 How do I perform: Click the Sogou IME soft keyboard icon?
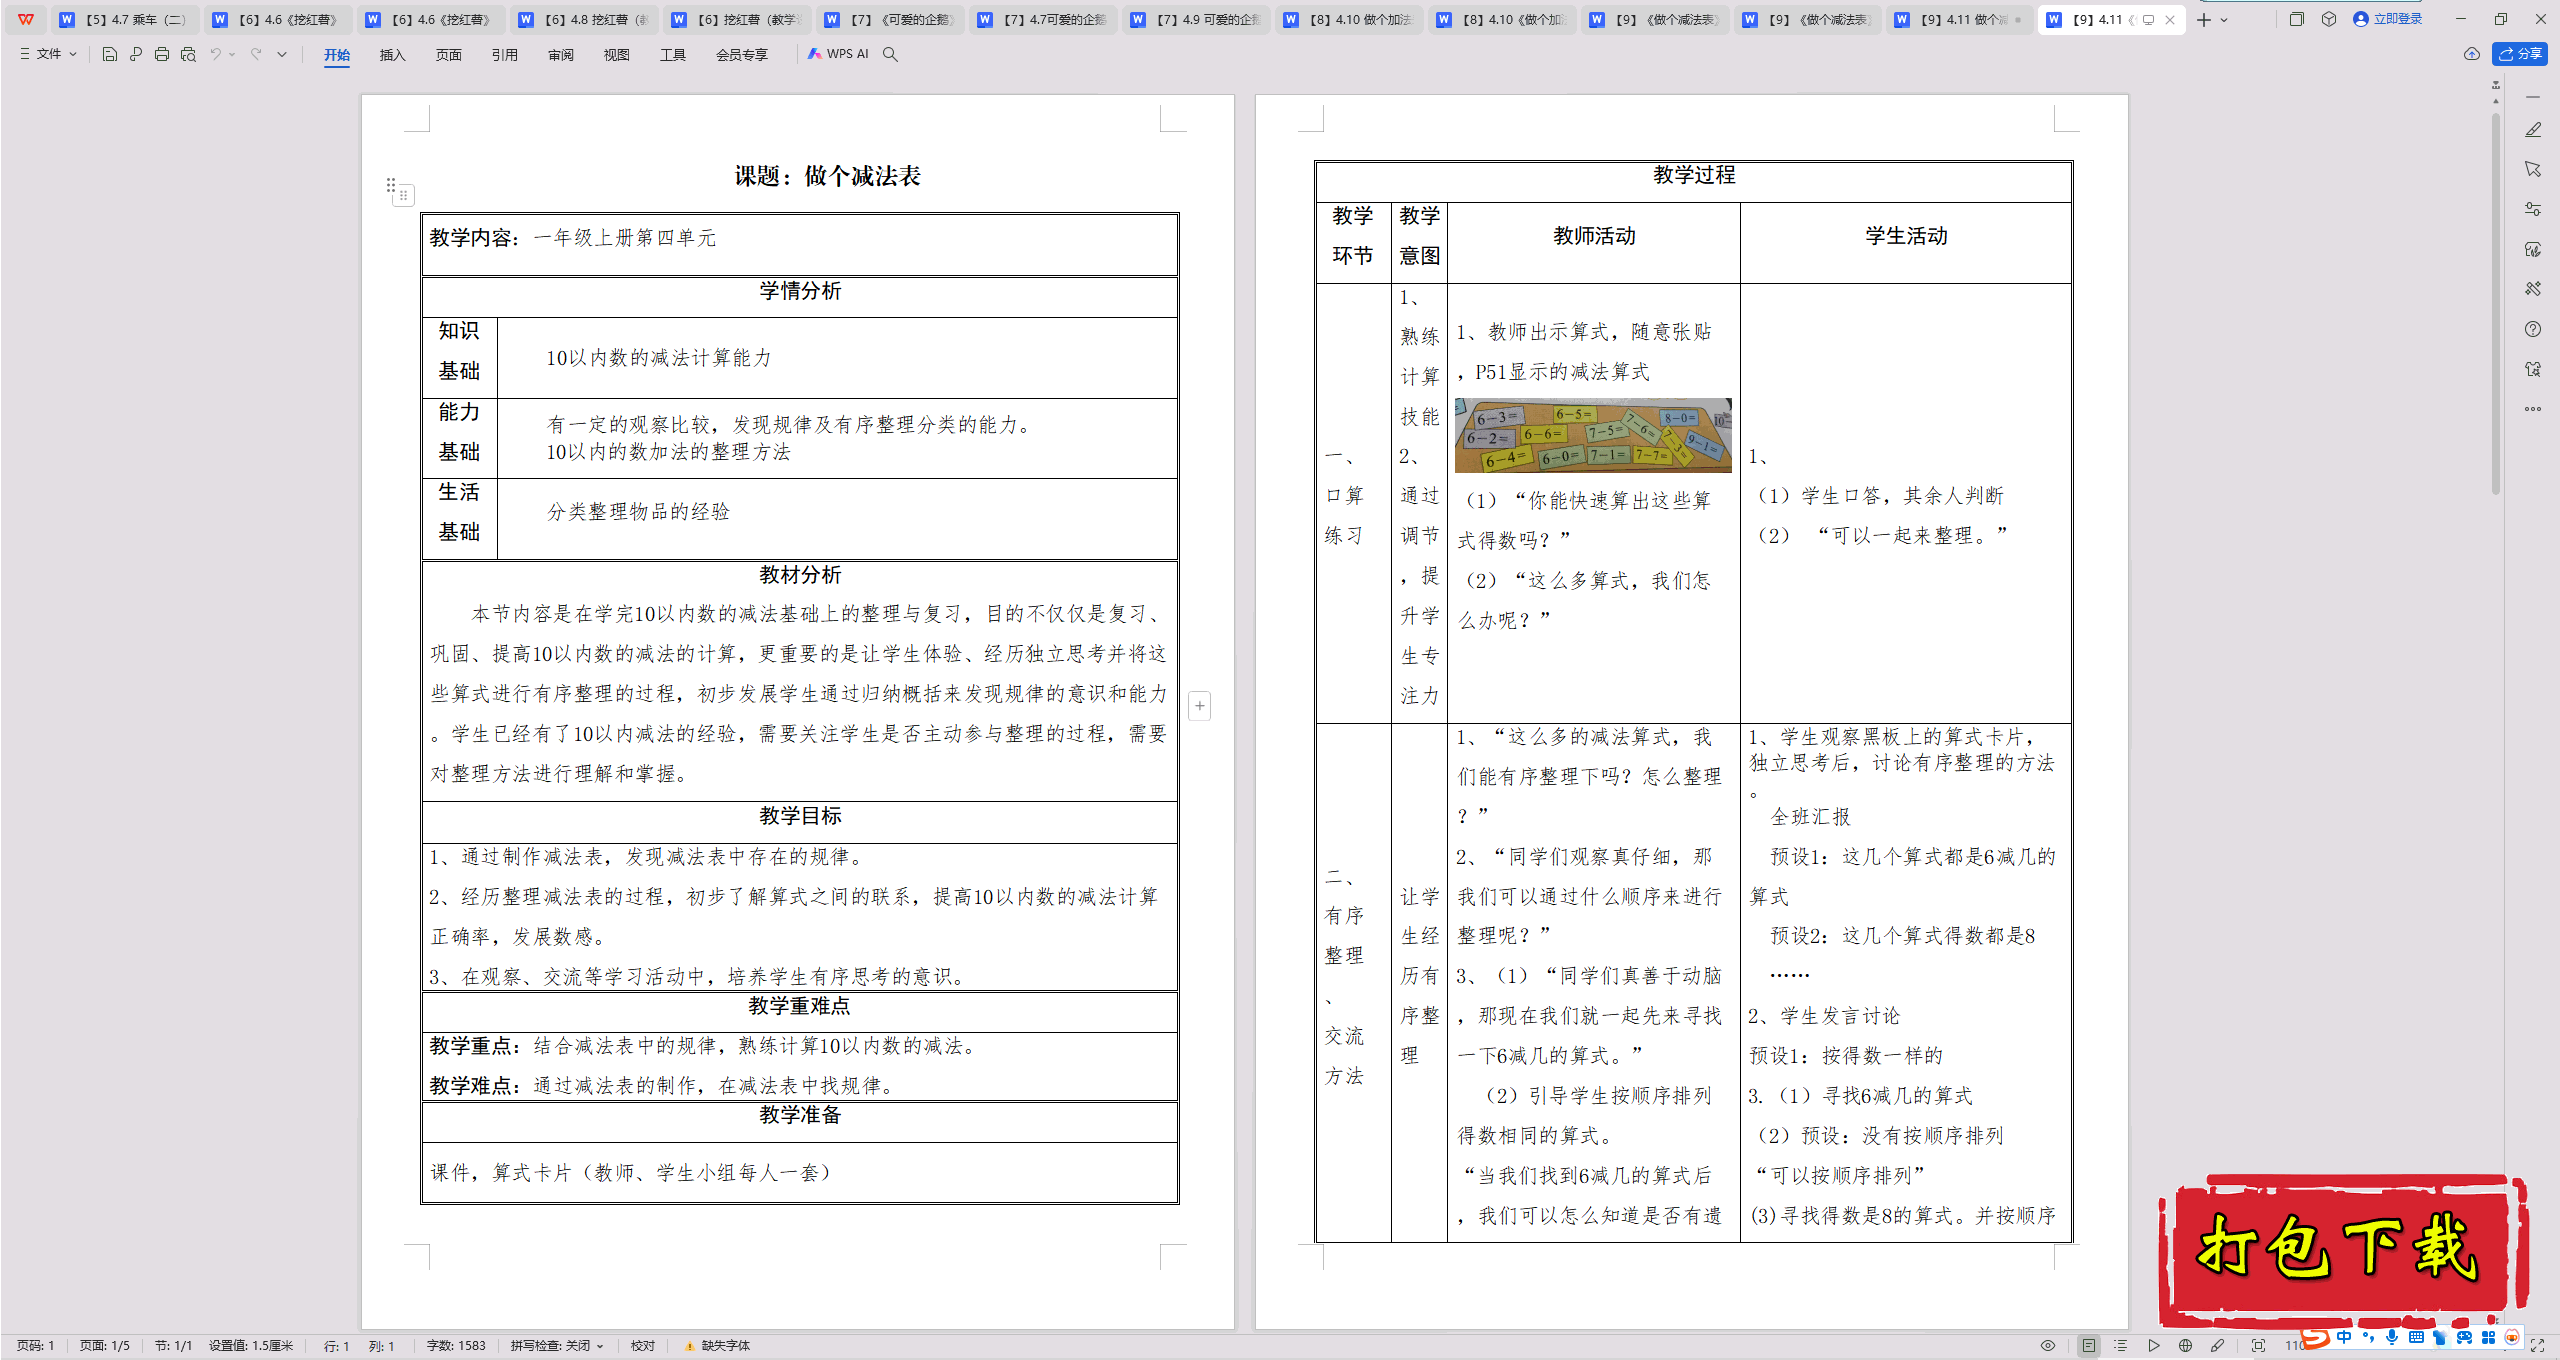2416,1337
